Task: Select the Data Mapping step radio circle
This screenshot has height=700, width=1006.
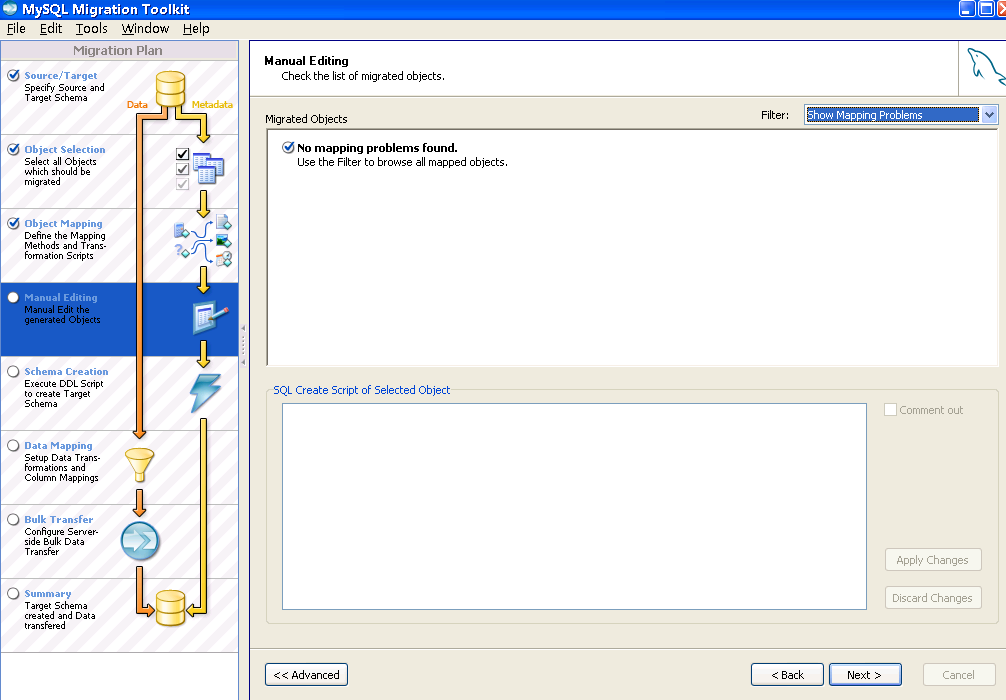Action: click(13, 445)
